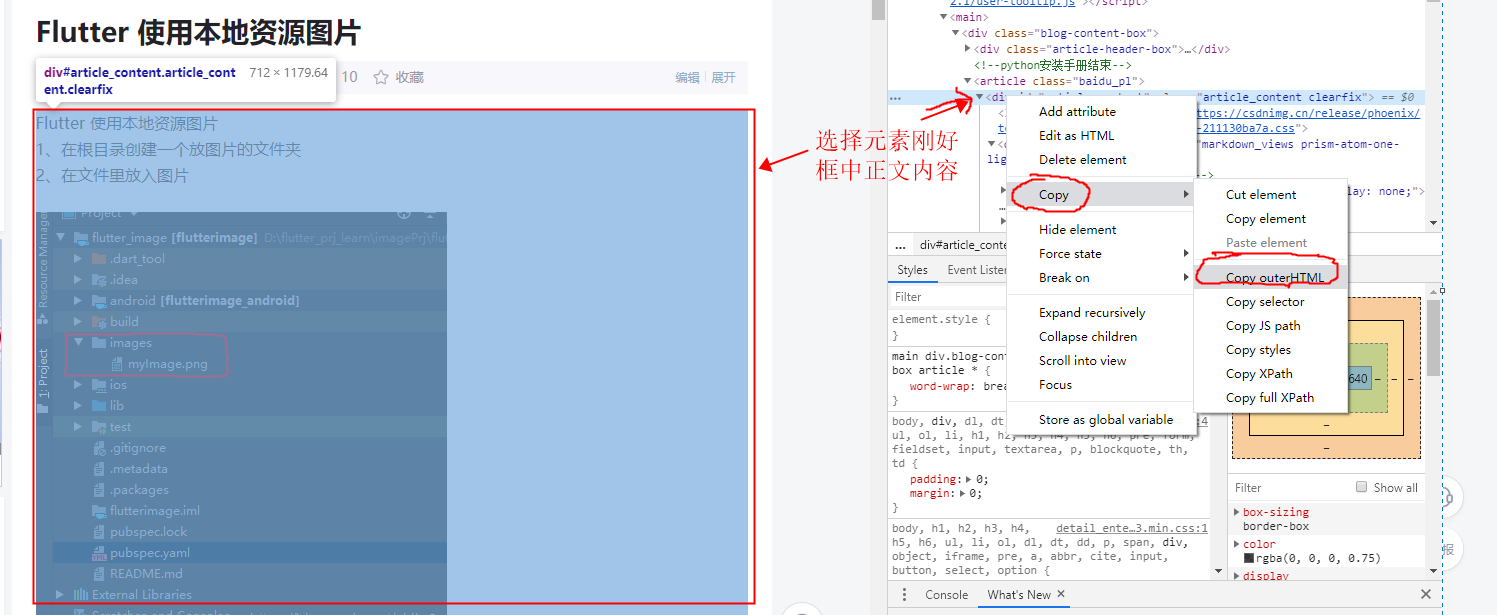Image resolution: width=1497 pixels, height=615 pixels.
Task: Click the rgba color swatch
Action: [1248, 558]
